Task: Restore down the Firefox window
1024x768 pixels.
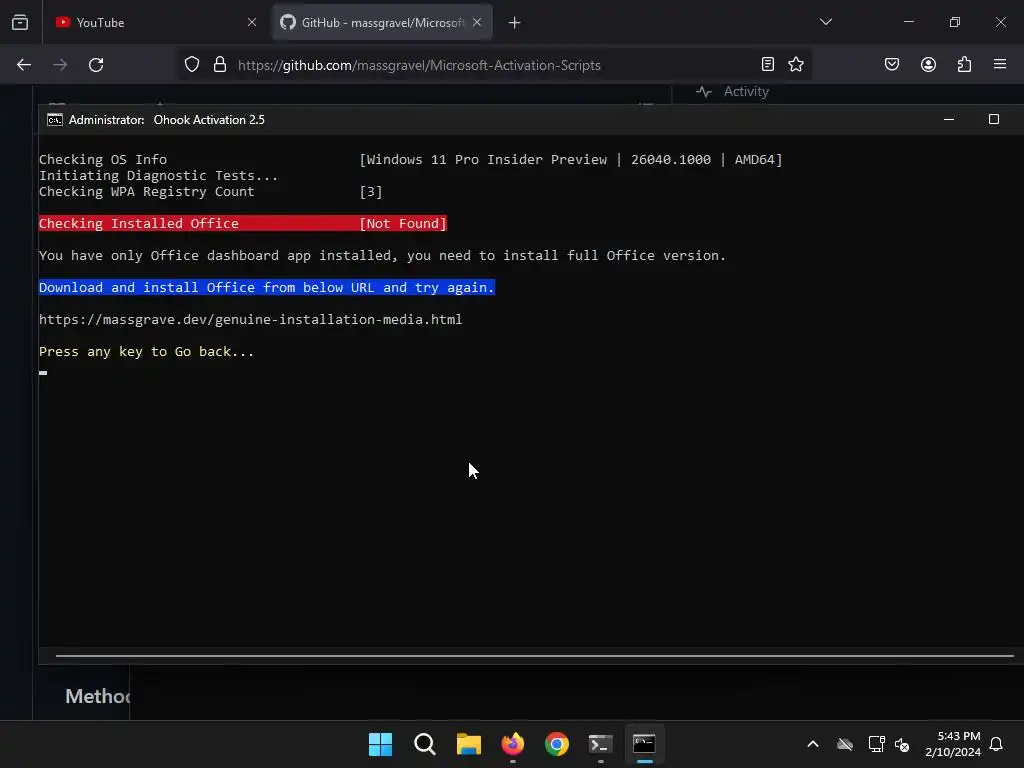Action: [x=955, y=22]
